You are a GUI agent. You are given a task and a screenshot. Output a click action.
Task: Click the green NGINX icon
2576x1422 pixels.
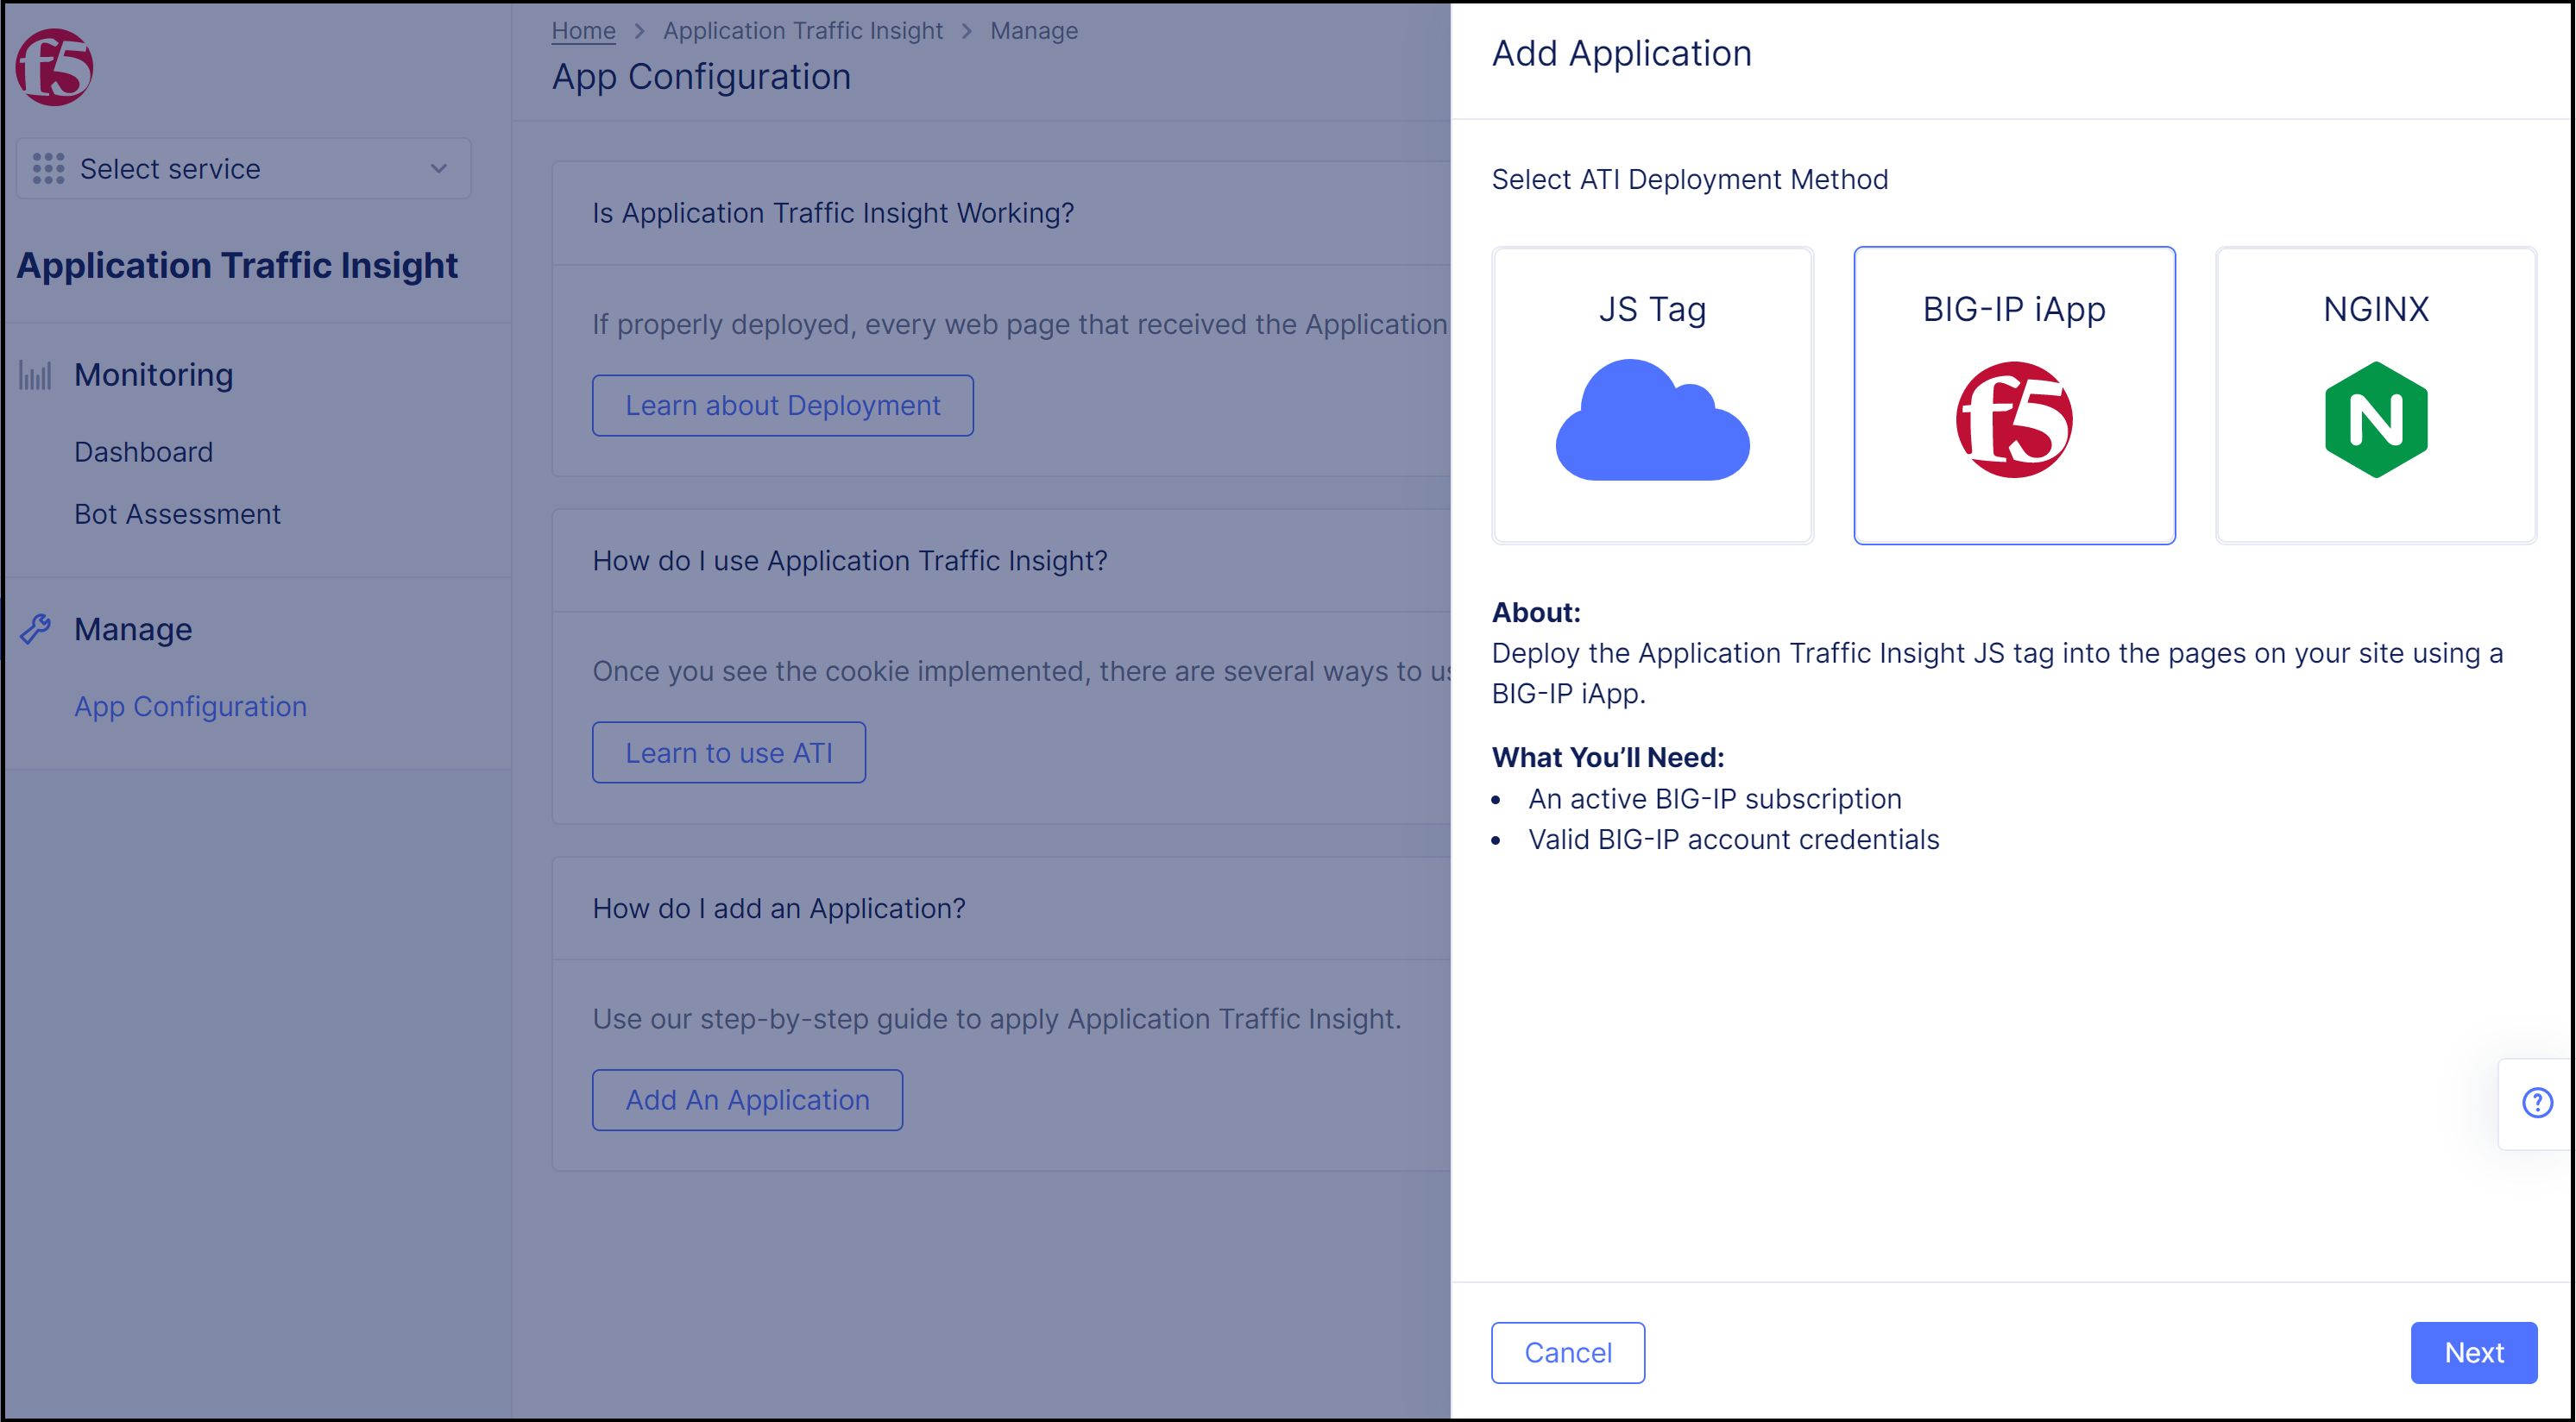point(2375,417)
